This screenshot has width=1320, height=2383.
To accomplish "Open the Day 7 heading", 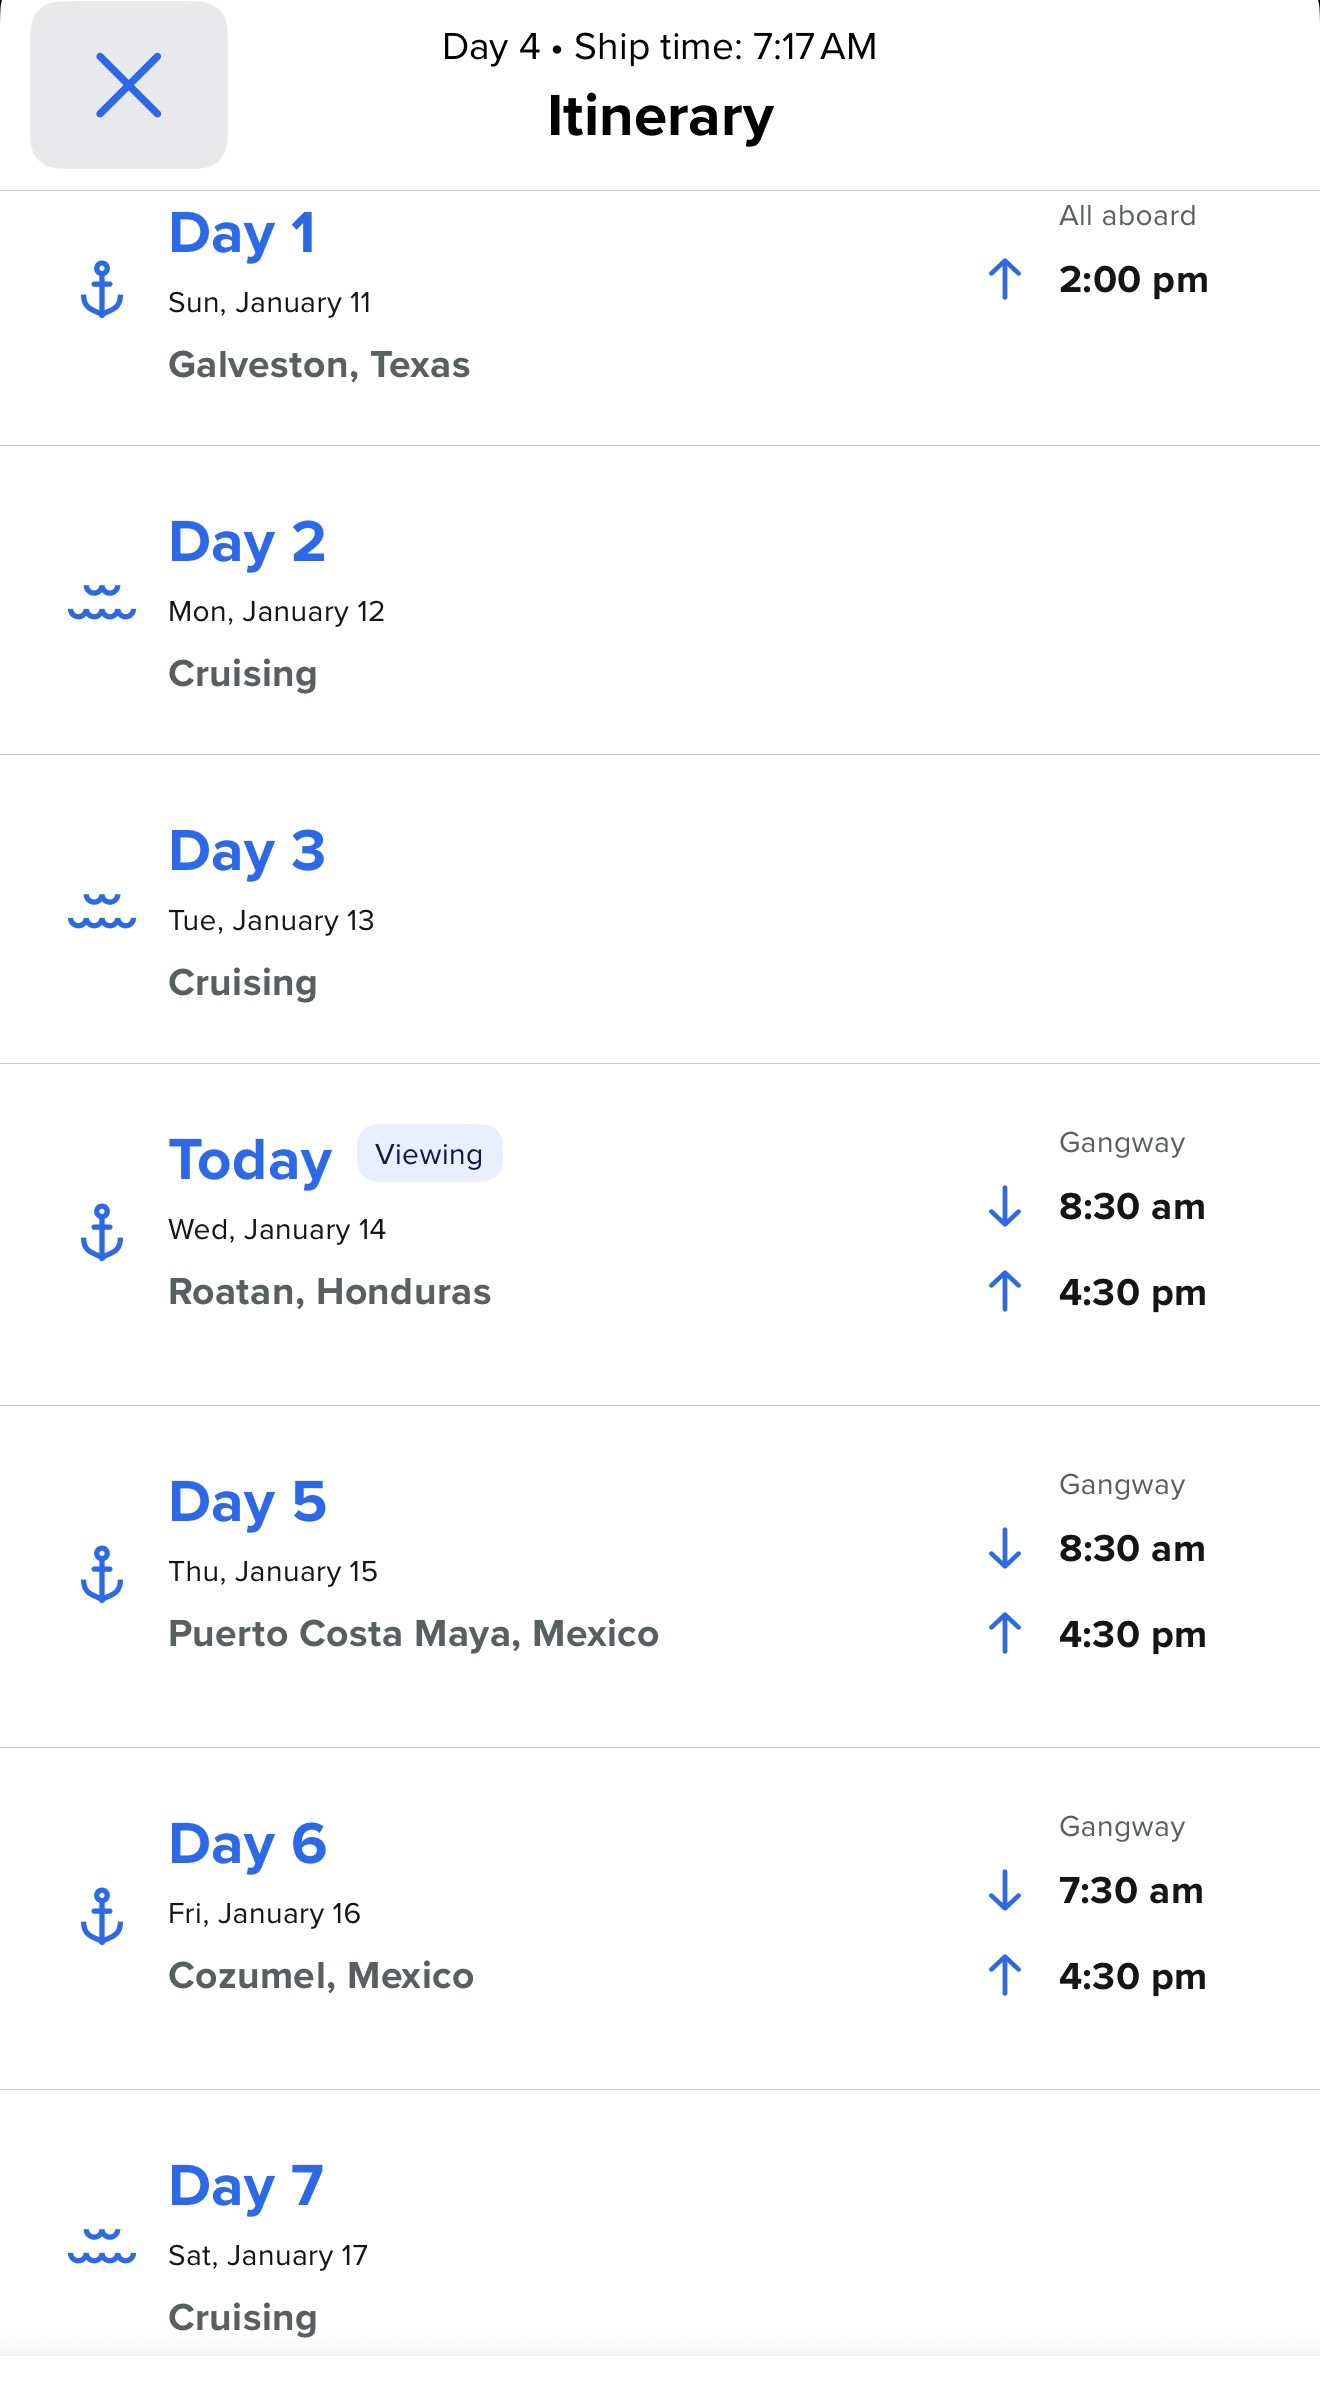I will tap(246, 2186).
